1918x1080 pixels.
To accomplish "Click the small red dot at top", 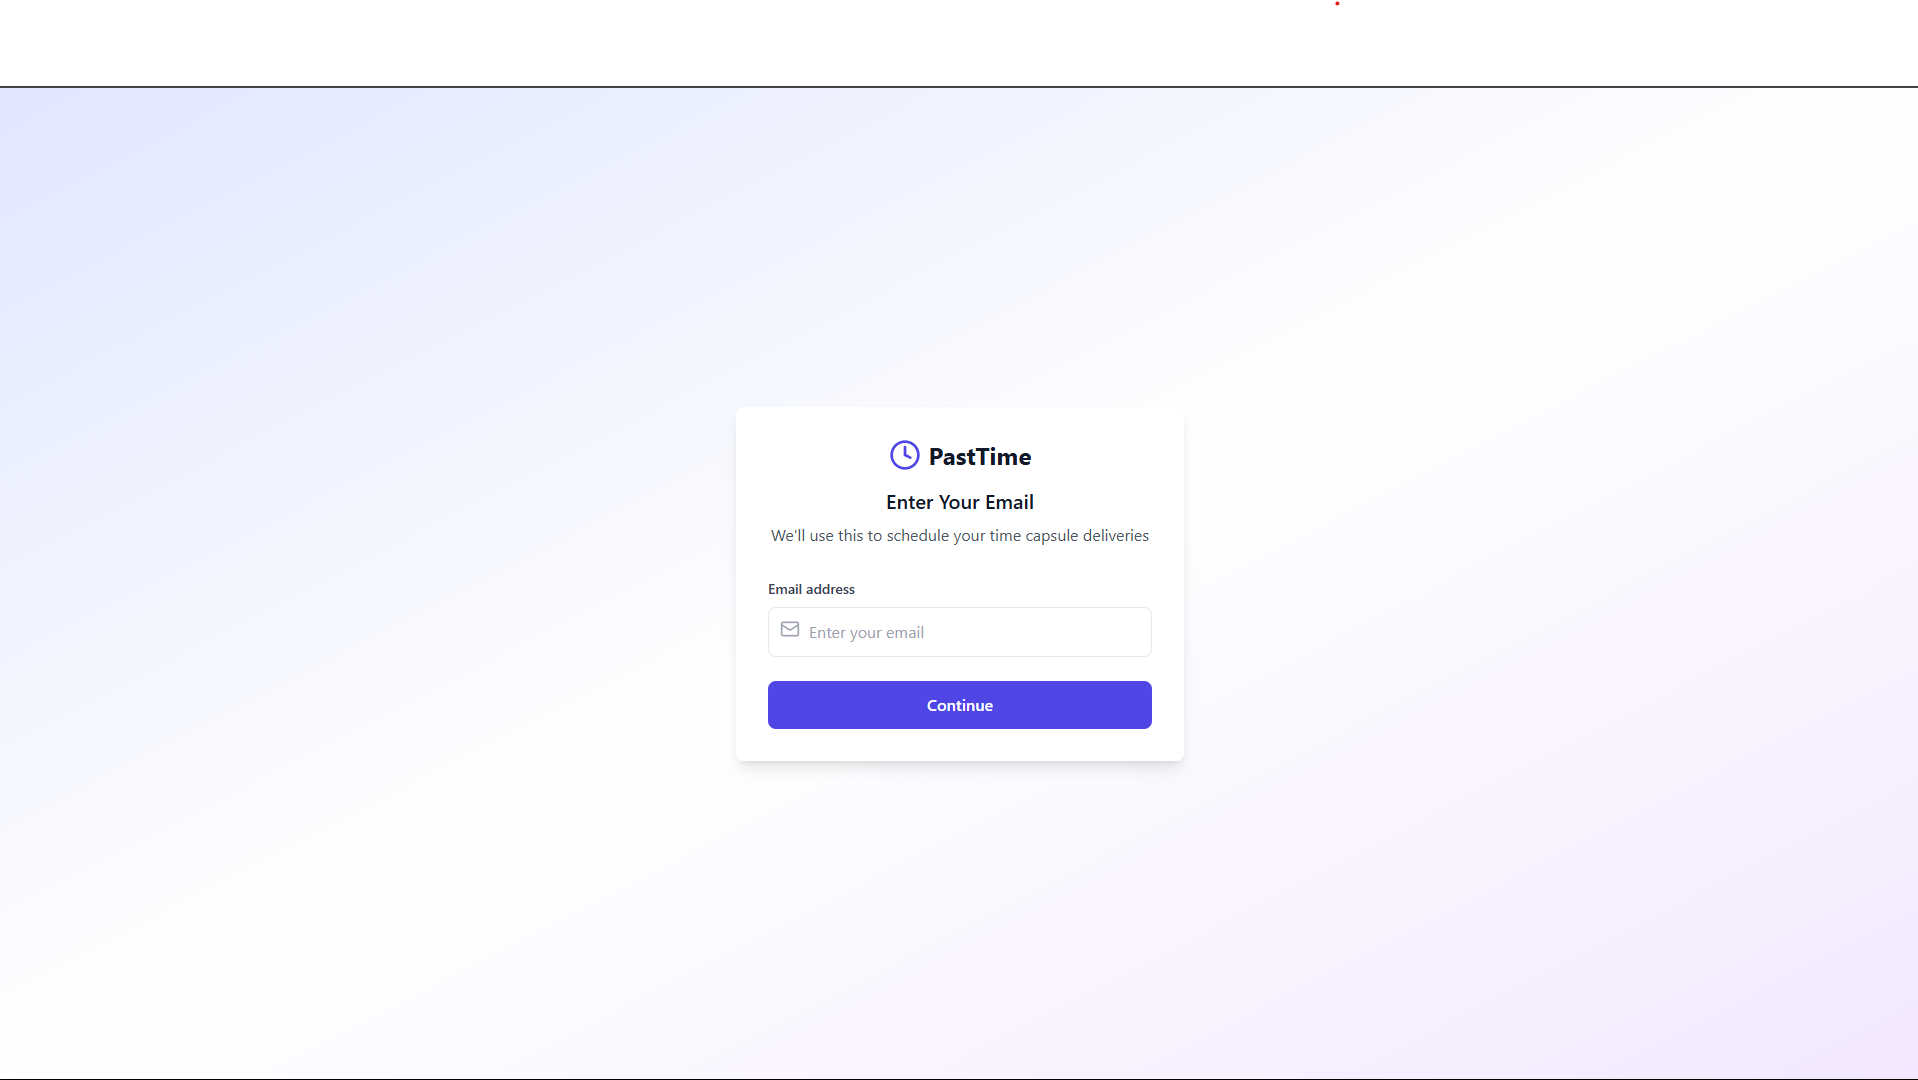I will point(1337,3).
